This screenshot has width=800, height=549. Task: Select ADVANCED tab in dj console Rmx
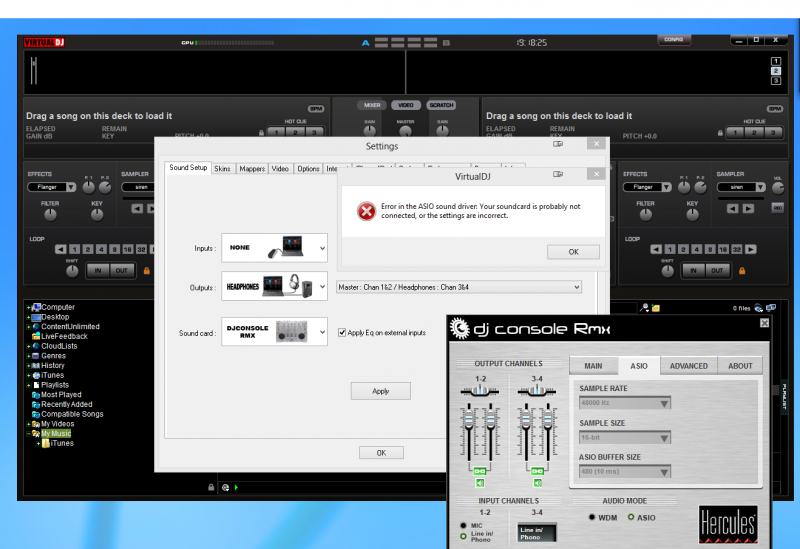pyautogui.click(x=689, y=366)
